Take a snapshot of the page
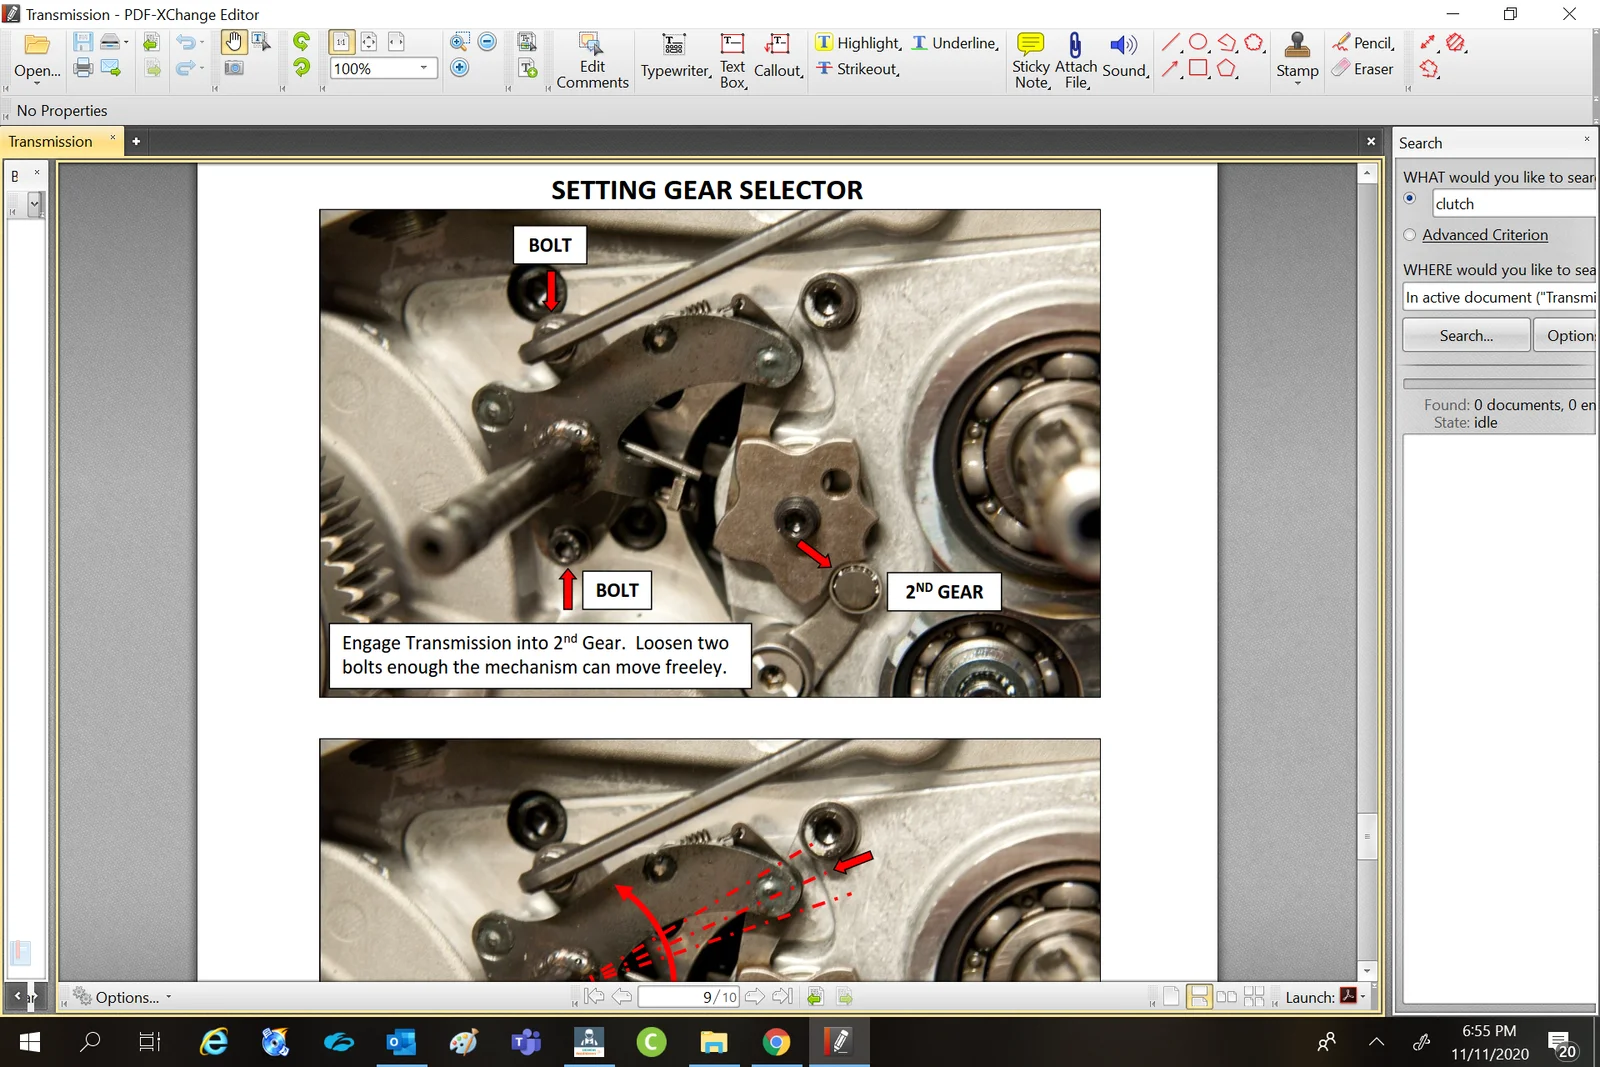Screen dimensions: 1600x1067 (x=234, y=70)
